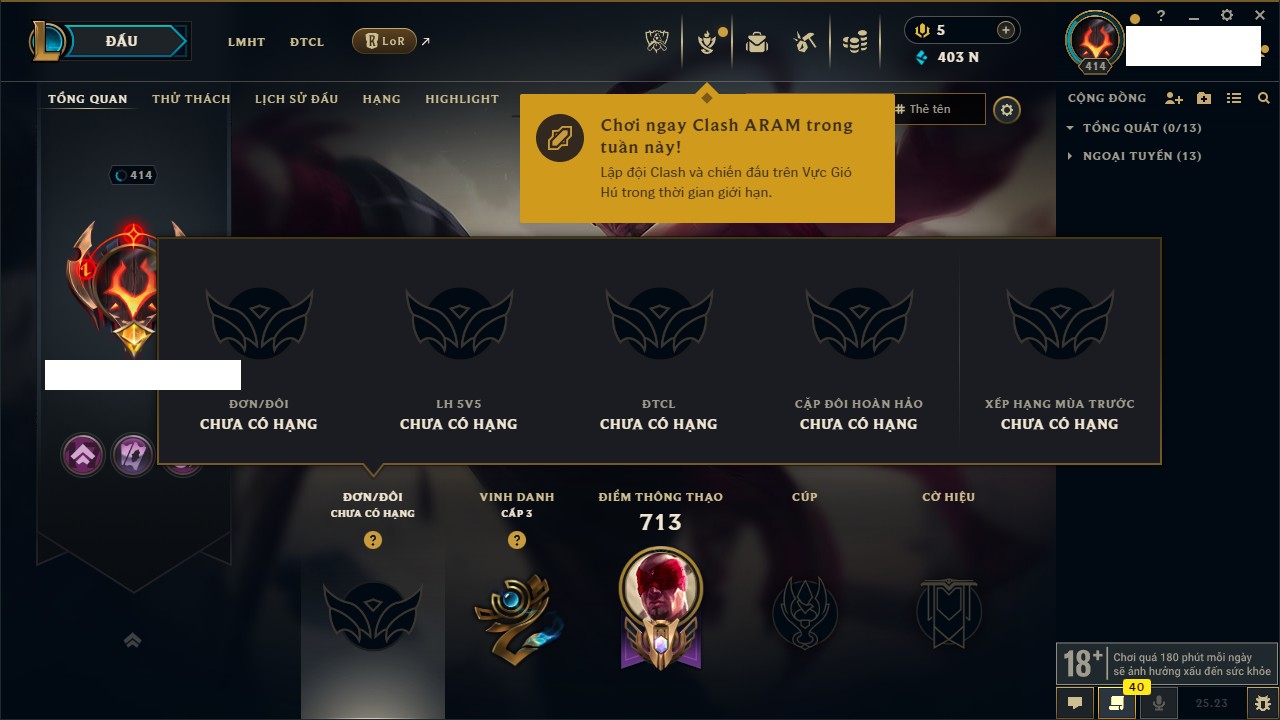1280x720 pixels.
Task: Expand the double chevron under profile banner
Action: (132, 640)
